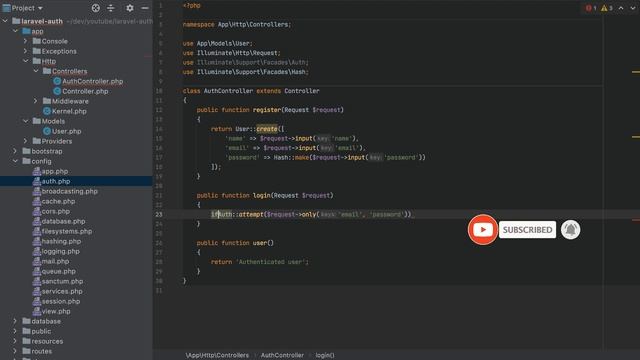
Task: Expand the public folder
Action: pos(15,331)
